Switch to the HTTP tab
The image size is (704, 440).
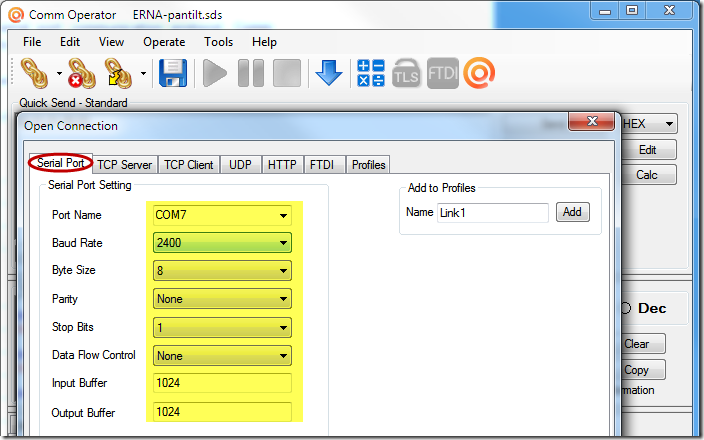(x=282, y=165)
